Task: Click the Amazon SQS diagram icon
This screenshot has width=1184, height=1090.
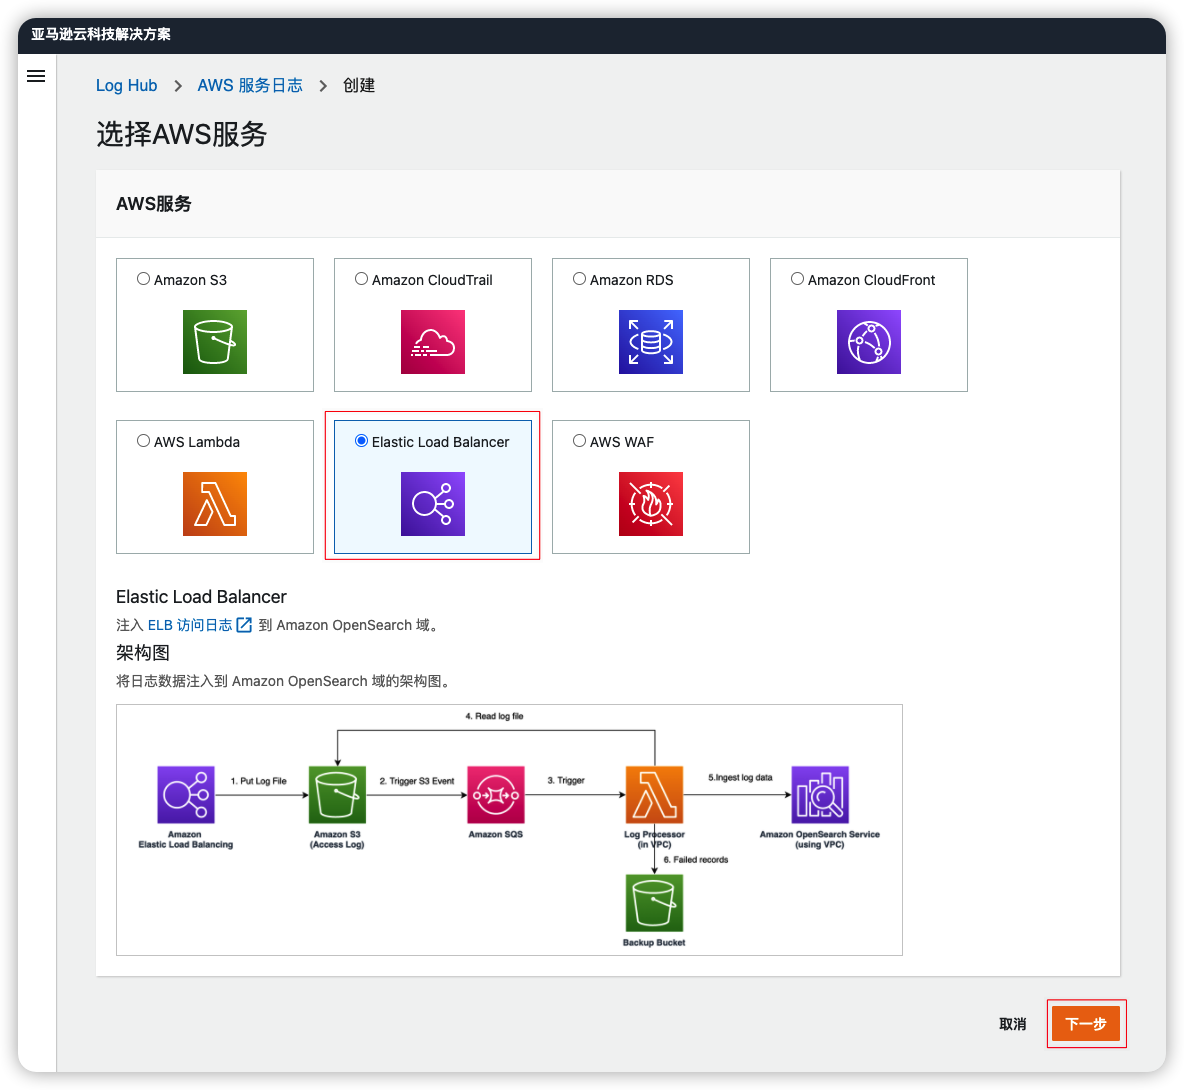Action: tap(496, 795)
